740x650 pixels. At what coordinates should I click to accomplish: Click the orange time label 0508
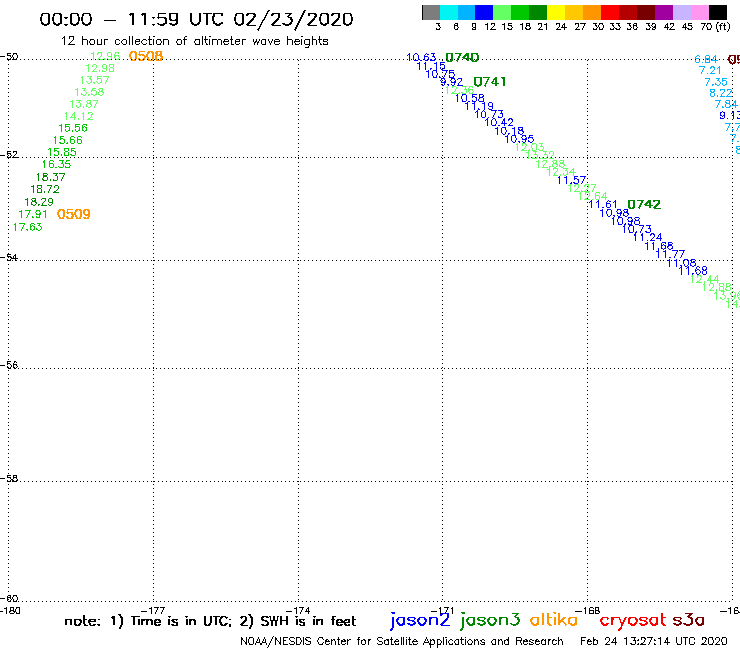tap(146, 56)
